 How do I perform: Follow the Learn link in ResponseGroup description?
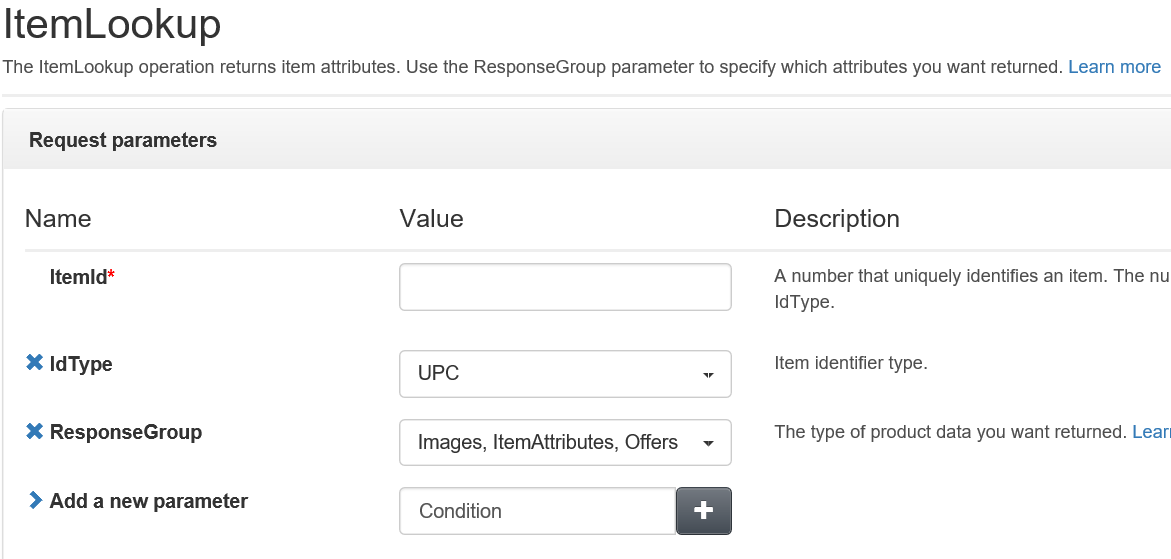1151,432
